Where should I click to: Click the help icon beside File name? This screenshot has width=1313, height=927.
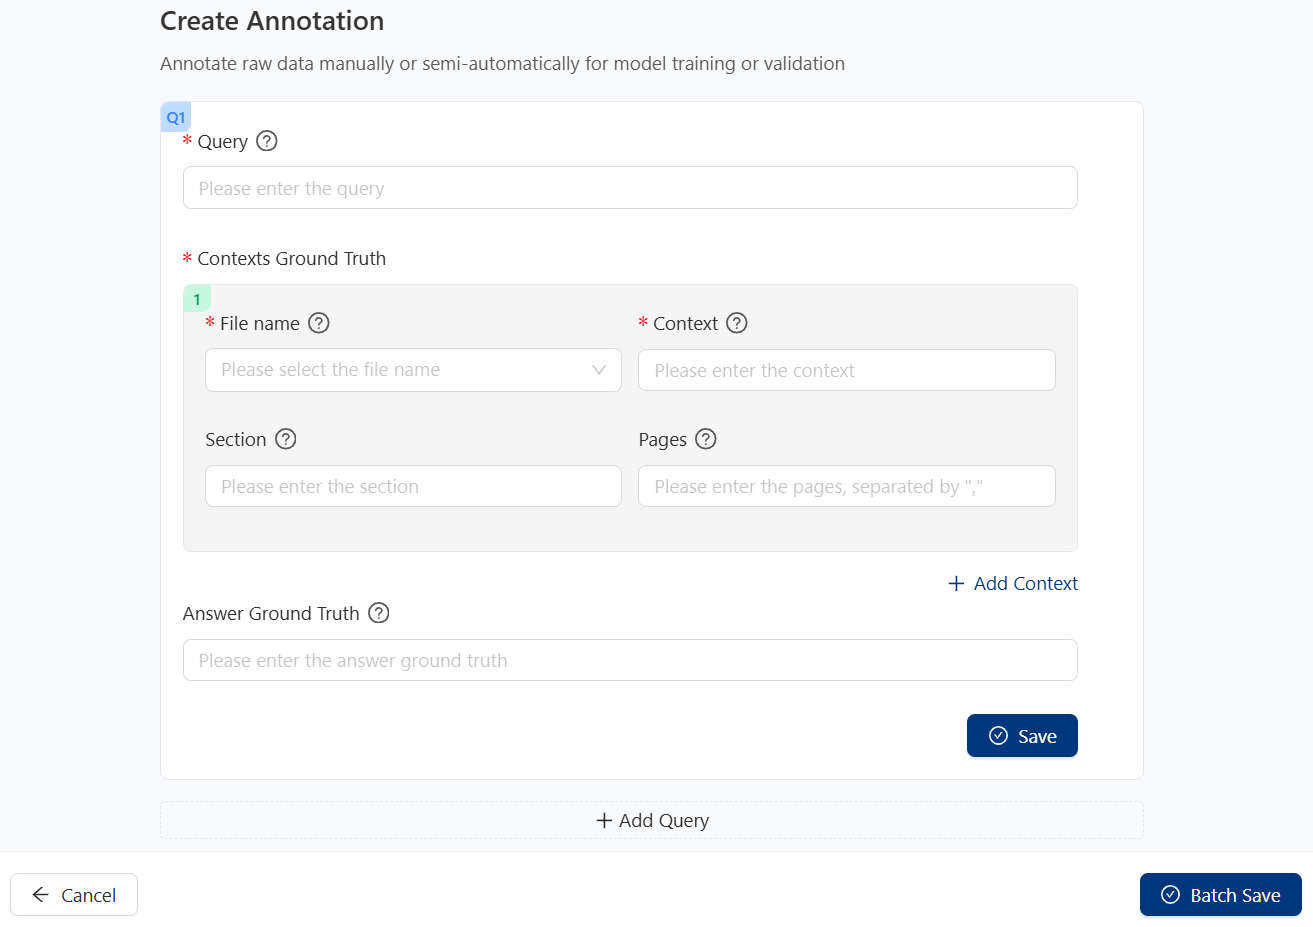tap(318, 323)
